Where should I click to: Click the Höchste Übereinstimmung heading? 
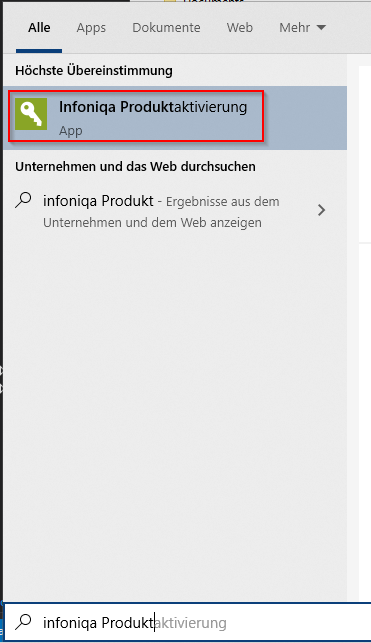coord(94,71)
